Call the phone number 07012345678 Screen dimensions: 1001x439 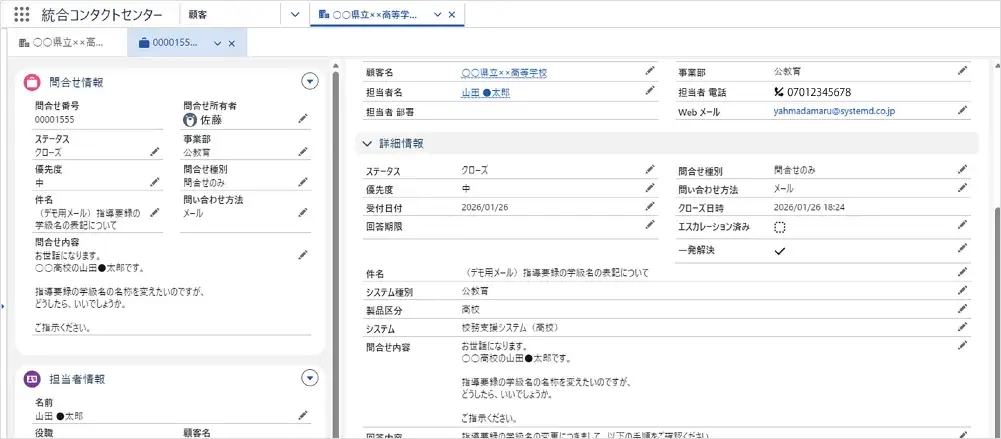[x=812, y=92]
